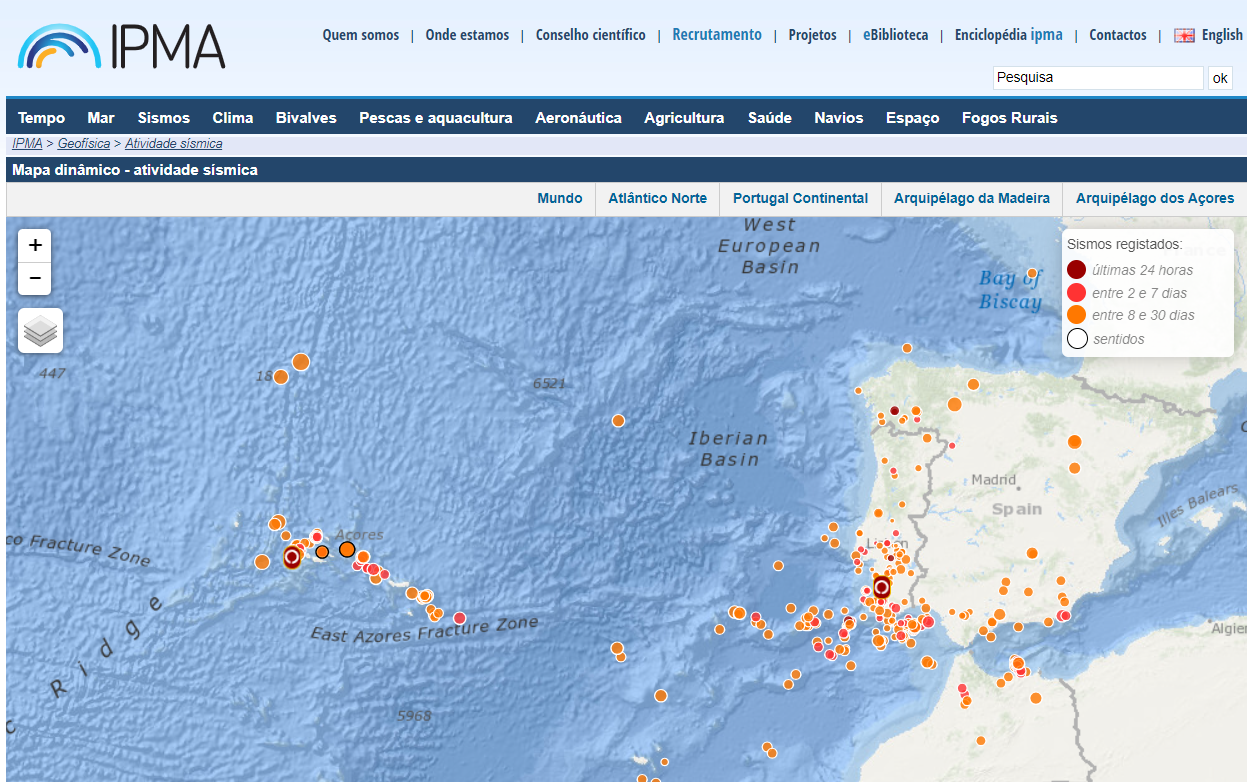Zoom out on the seismic map

click(x=35, y=278)
